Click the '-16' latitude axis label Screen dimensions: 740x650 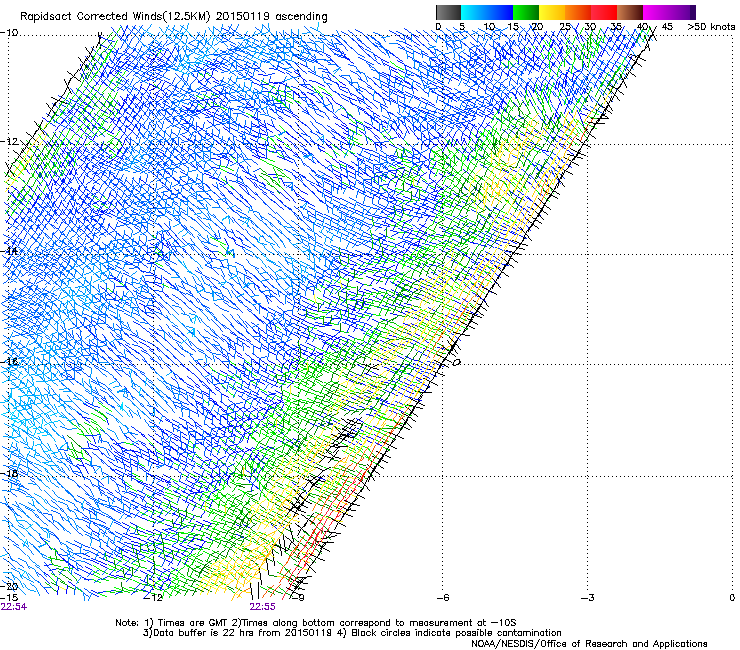pyautogui.click(x=9, y=362)
